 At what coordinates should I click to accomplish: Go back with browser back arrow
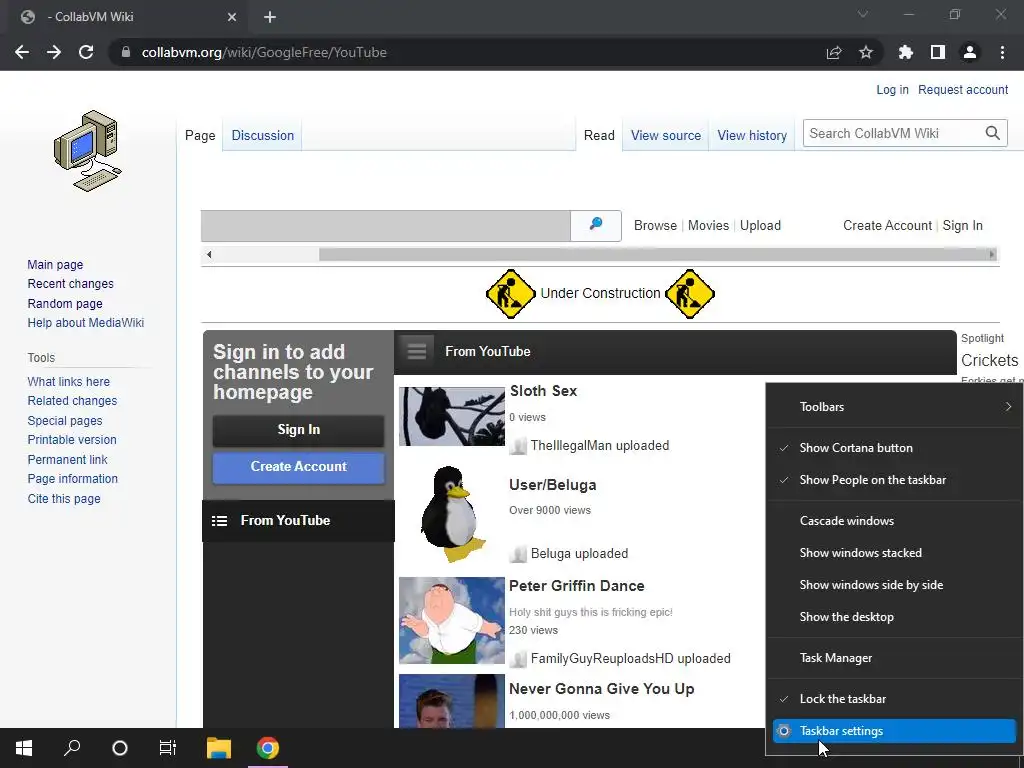tap(22, 52)
